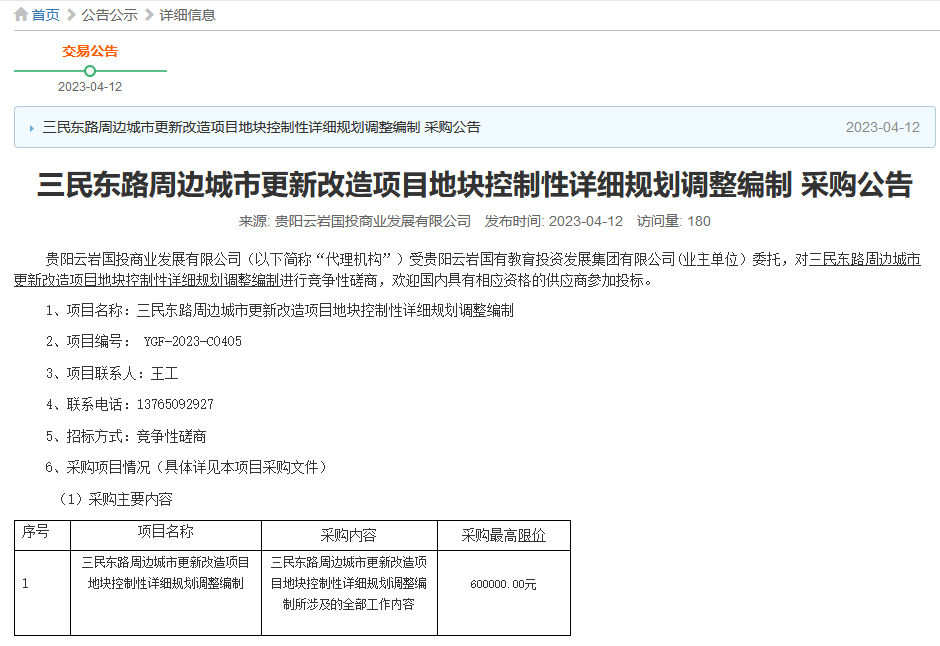The height and width of the screenshot is (646, 940).
Task: Switch to the 交易公告 stage tab
Action: (90, 51)
